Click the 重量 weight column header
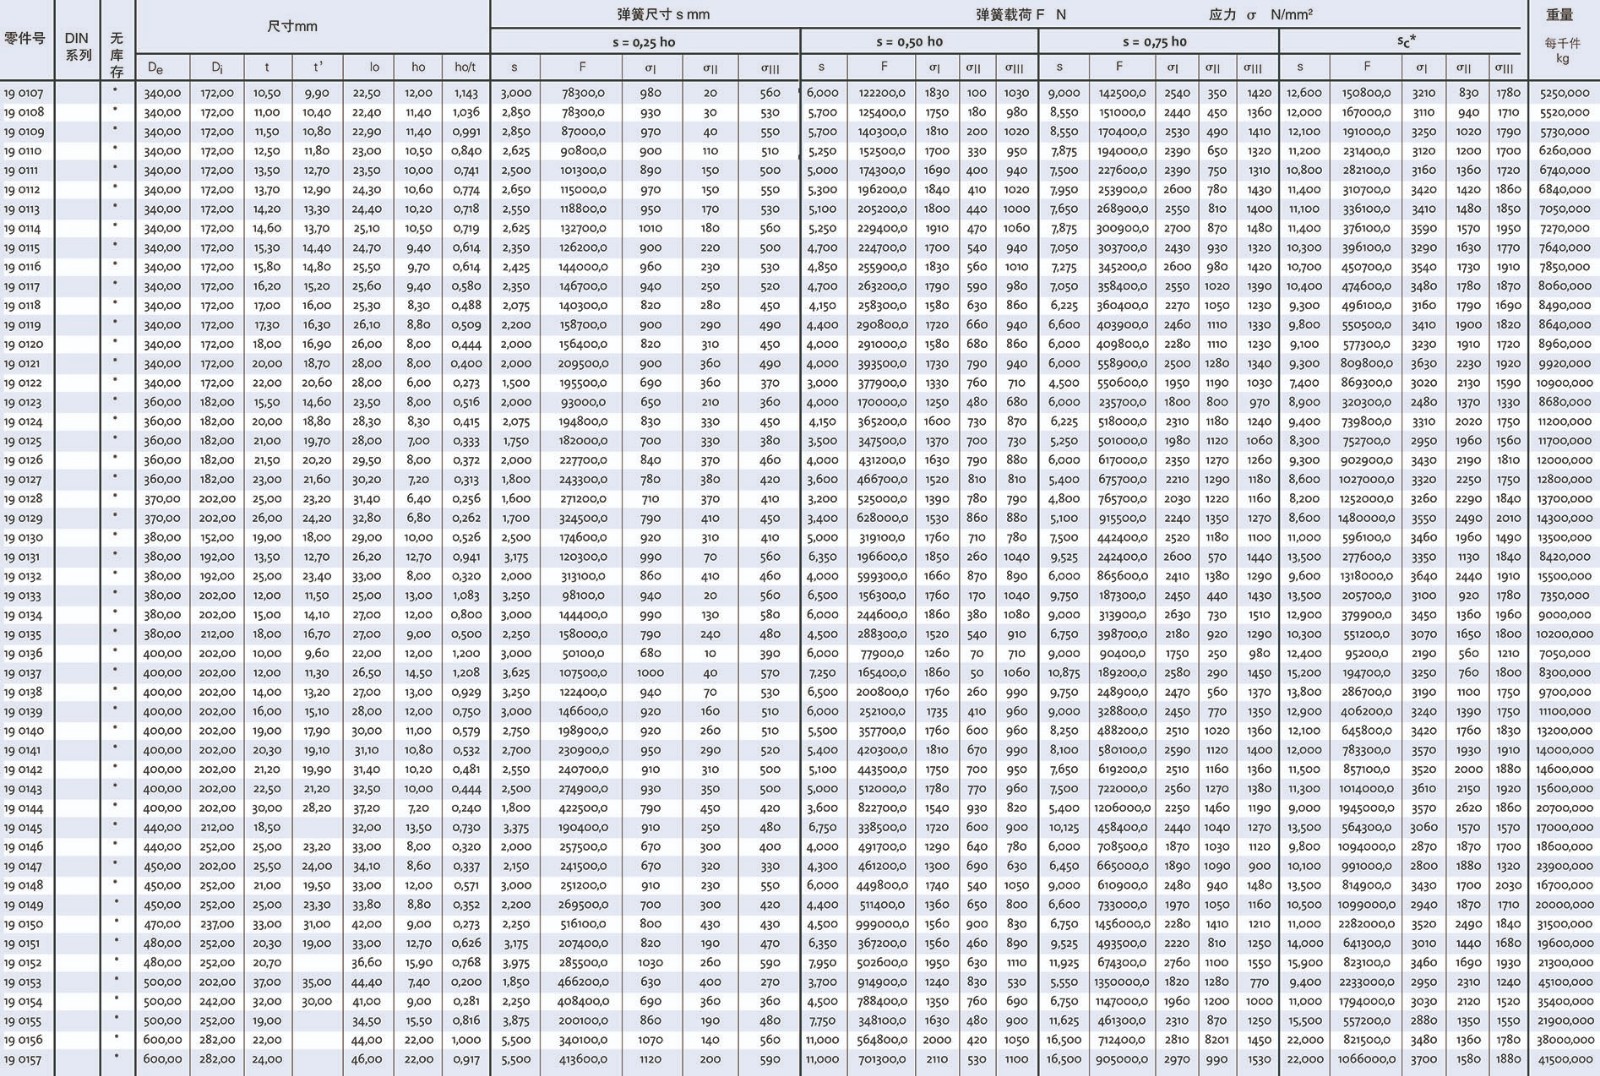 click(x=1560, y=15)
